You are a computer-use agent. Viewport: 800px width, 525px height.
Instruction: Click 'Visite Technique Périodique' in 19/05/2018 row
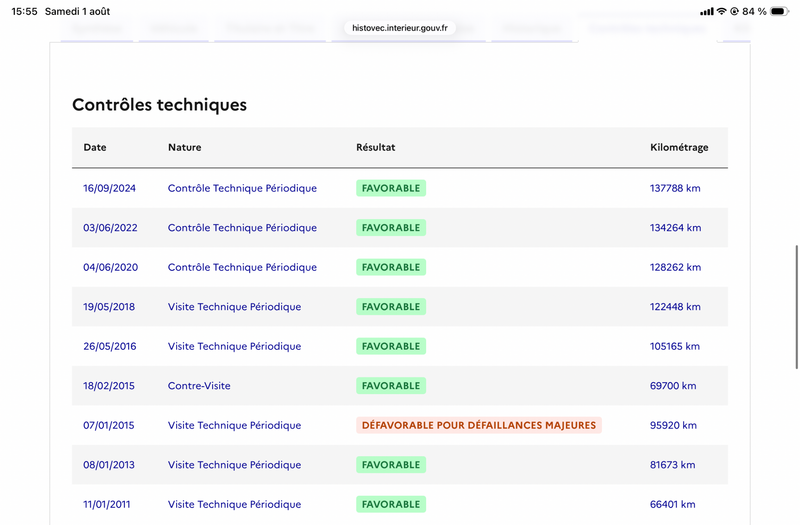coord(235,307)
